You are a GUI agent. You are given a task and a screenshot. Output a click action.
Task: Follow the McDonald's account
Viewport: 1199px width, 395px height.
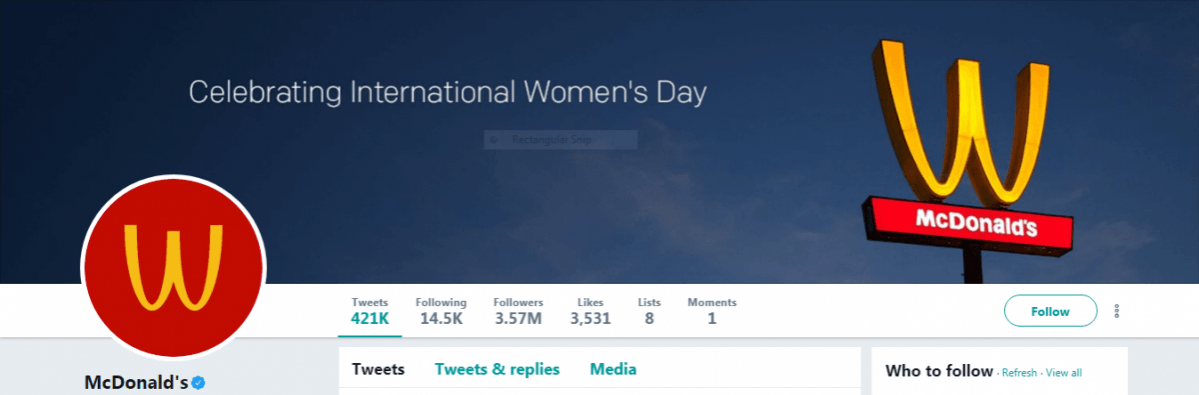click(1050, 311)
